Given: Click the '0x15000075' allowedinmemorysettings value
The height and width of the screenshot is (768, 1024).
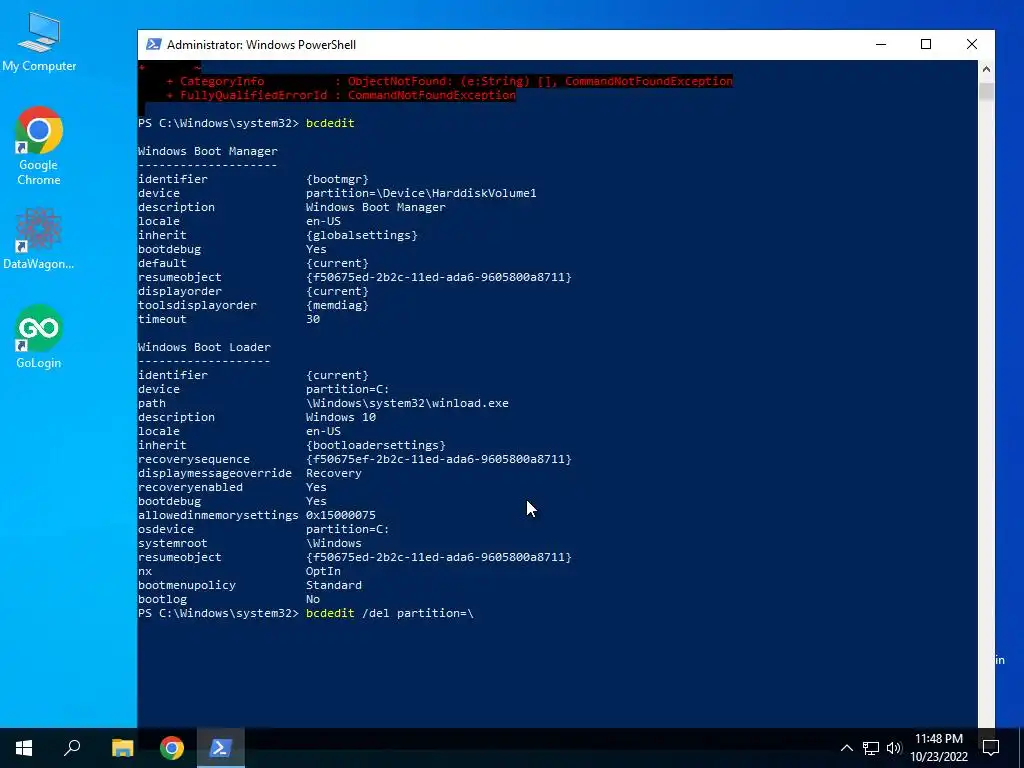Looking at the screenshot, I should pos(341,515).
